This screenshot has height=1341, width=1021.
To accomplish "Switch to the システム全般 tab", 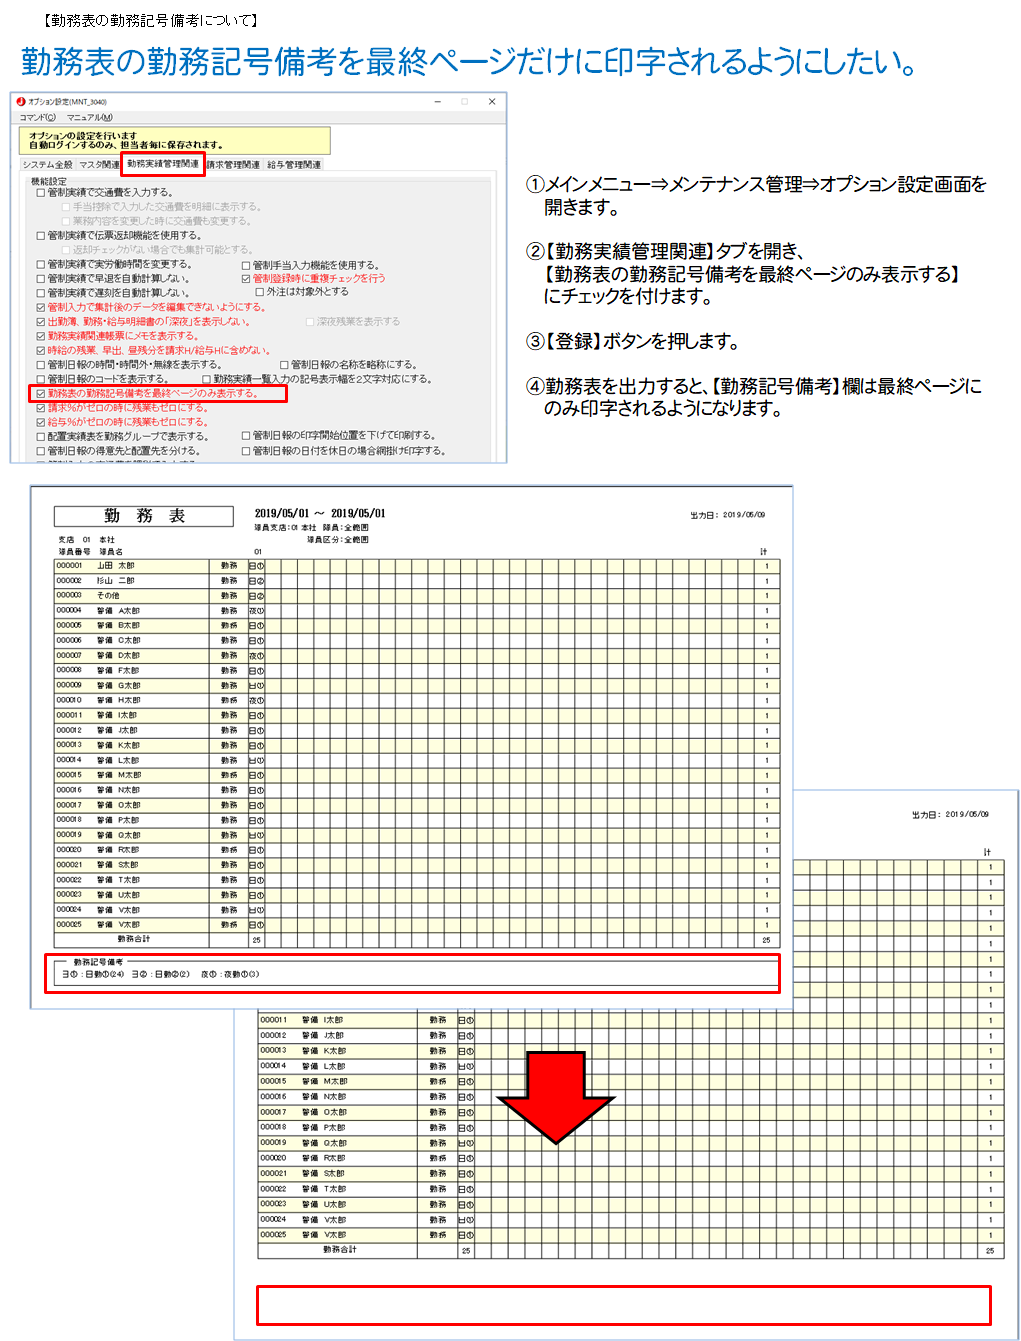I will click(x=47, y=165).
